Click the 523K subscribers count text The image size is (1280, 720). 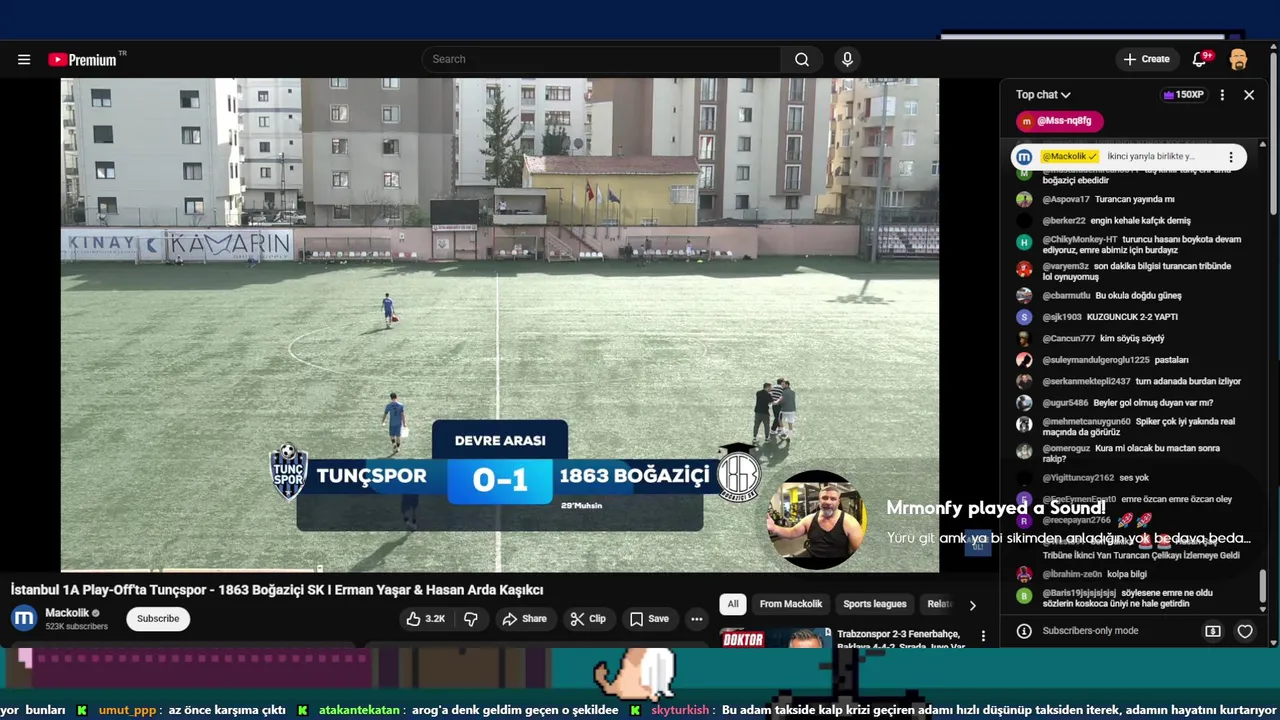click(76, 627)
